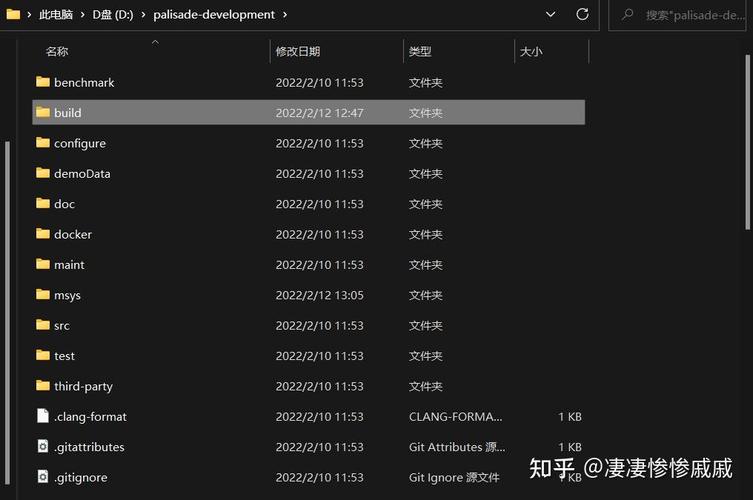This screenshot has width=753, height=500.
Task: Click the CLANG-FORMA... type cell
Action: pos(456,416)
